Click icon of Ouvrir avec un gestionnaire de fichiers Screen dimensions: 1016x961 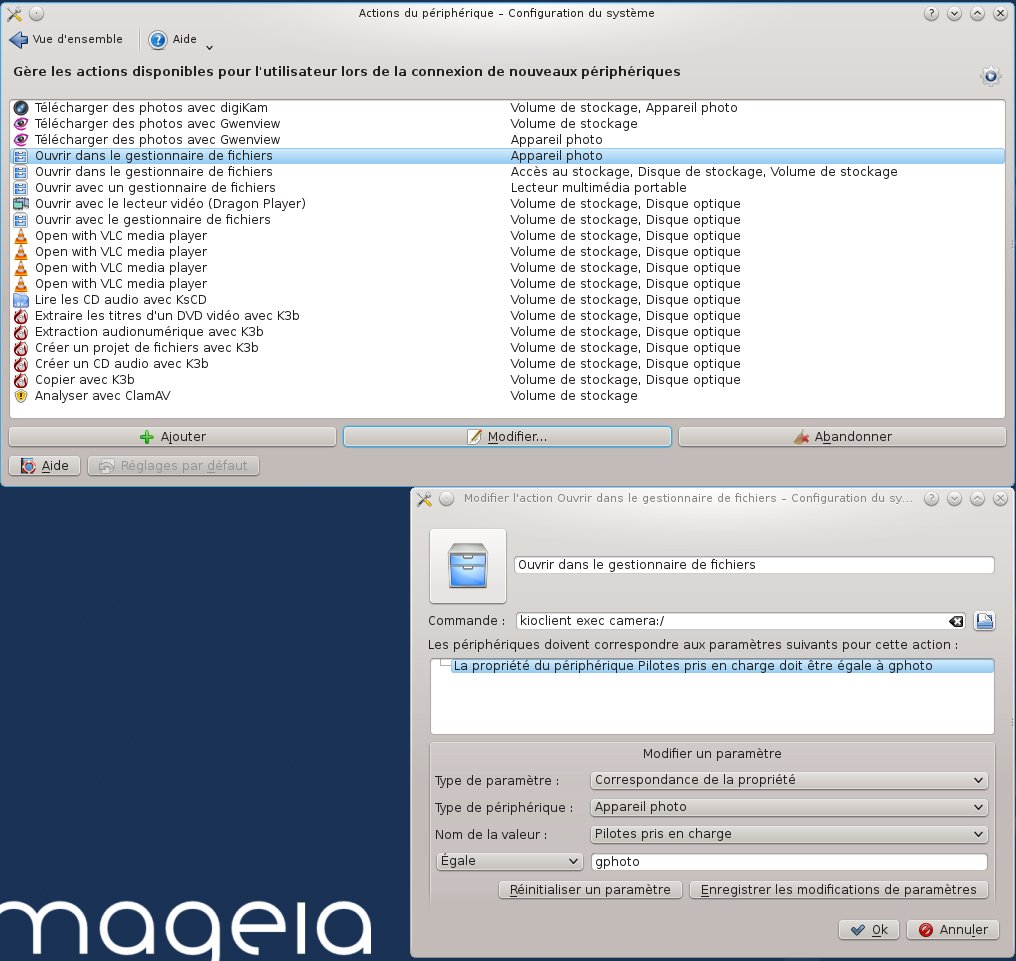click(x=21, y=188)
